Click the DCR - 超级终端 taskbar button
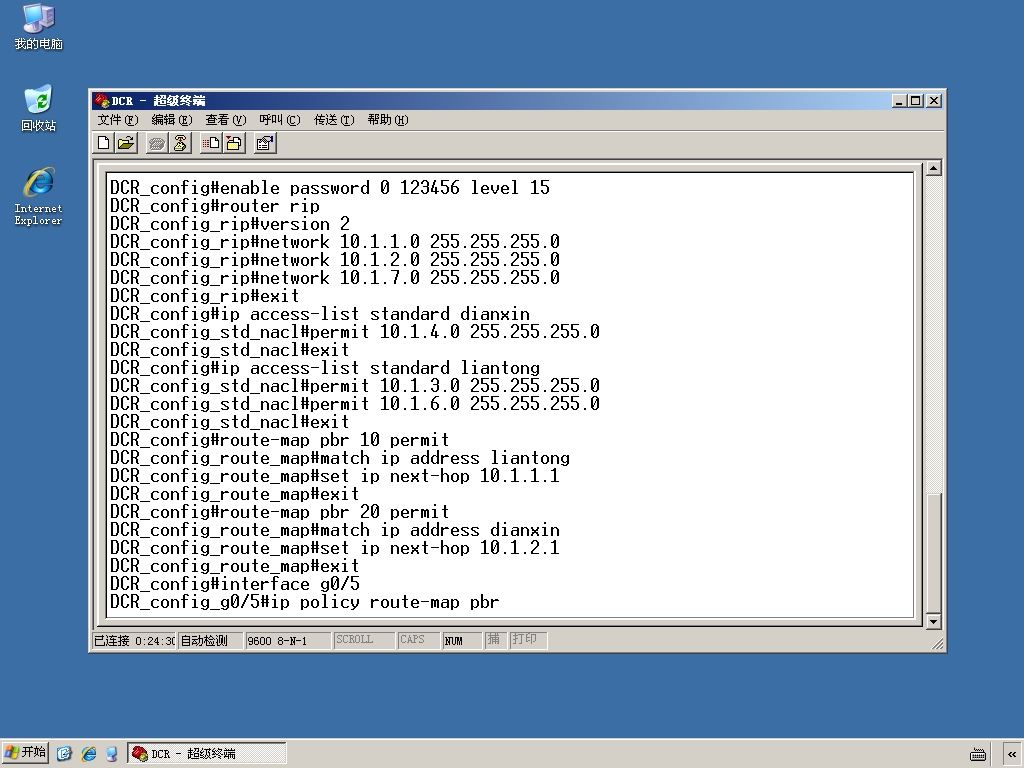The height and width of the screenshot is (768, 1024). [x=207, y=754]
